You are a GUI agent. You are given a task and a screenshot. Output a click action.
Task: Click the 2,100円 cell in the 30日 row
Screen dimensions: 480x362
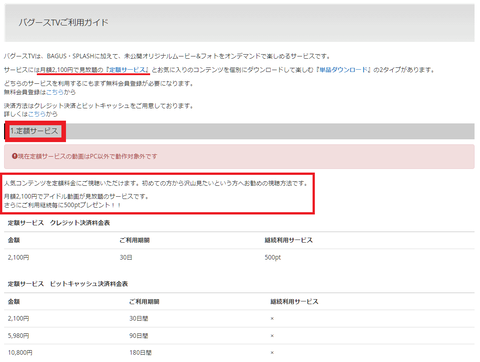[x=18, y=257]
